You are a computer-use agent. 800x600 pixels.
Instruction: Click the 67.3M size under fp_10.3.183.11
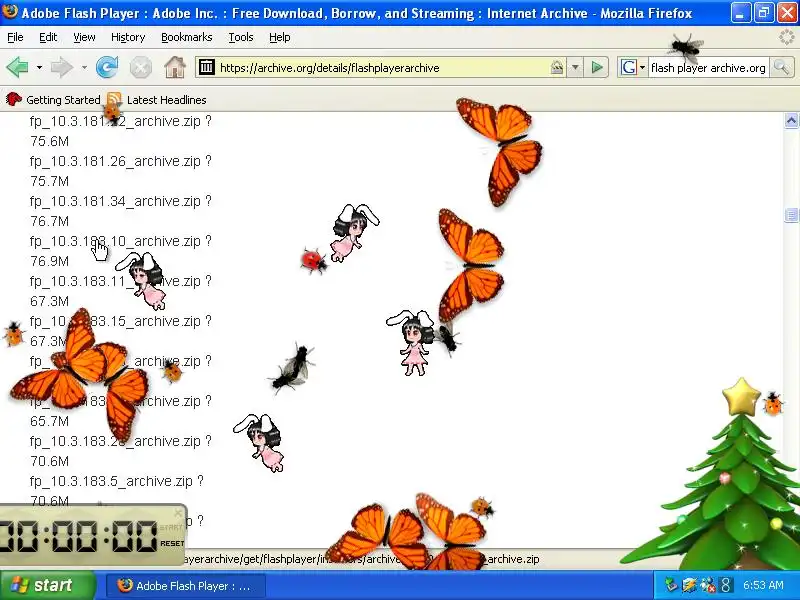(x=49, y=301)
